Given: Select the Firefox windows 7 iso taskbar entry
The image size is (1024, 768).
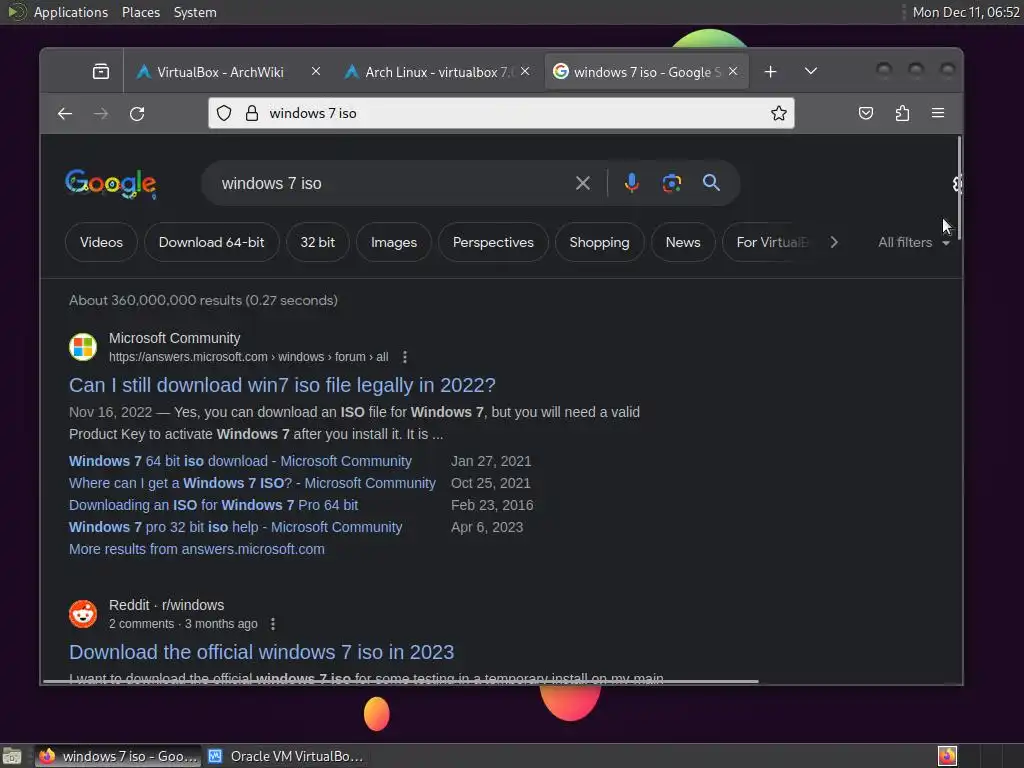Looking at the screenshot, I should pyautogui.click(x=118, y=756).
